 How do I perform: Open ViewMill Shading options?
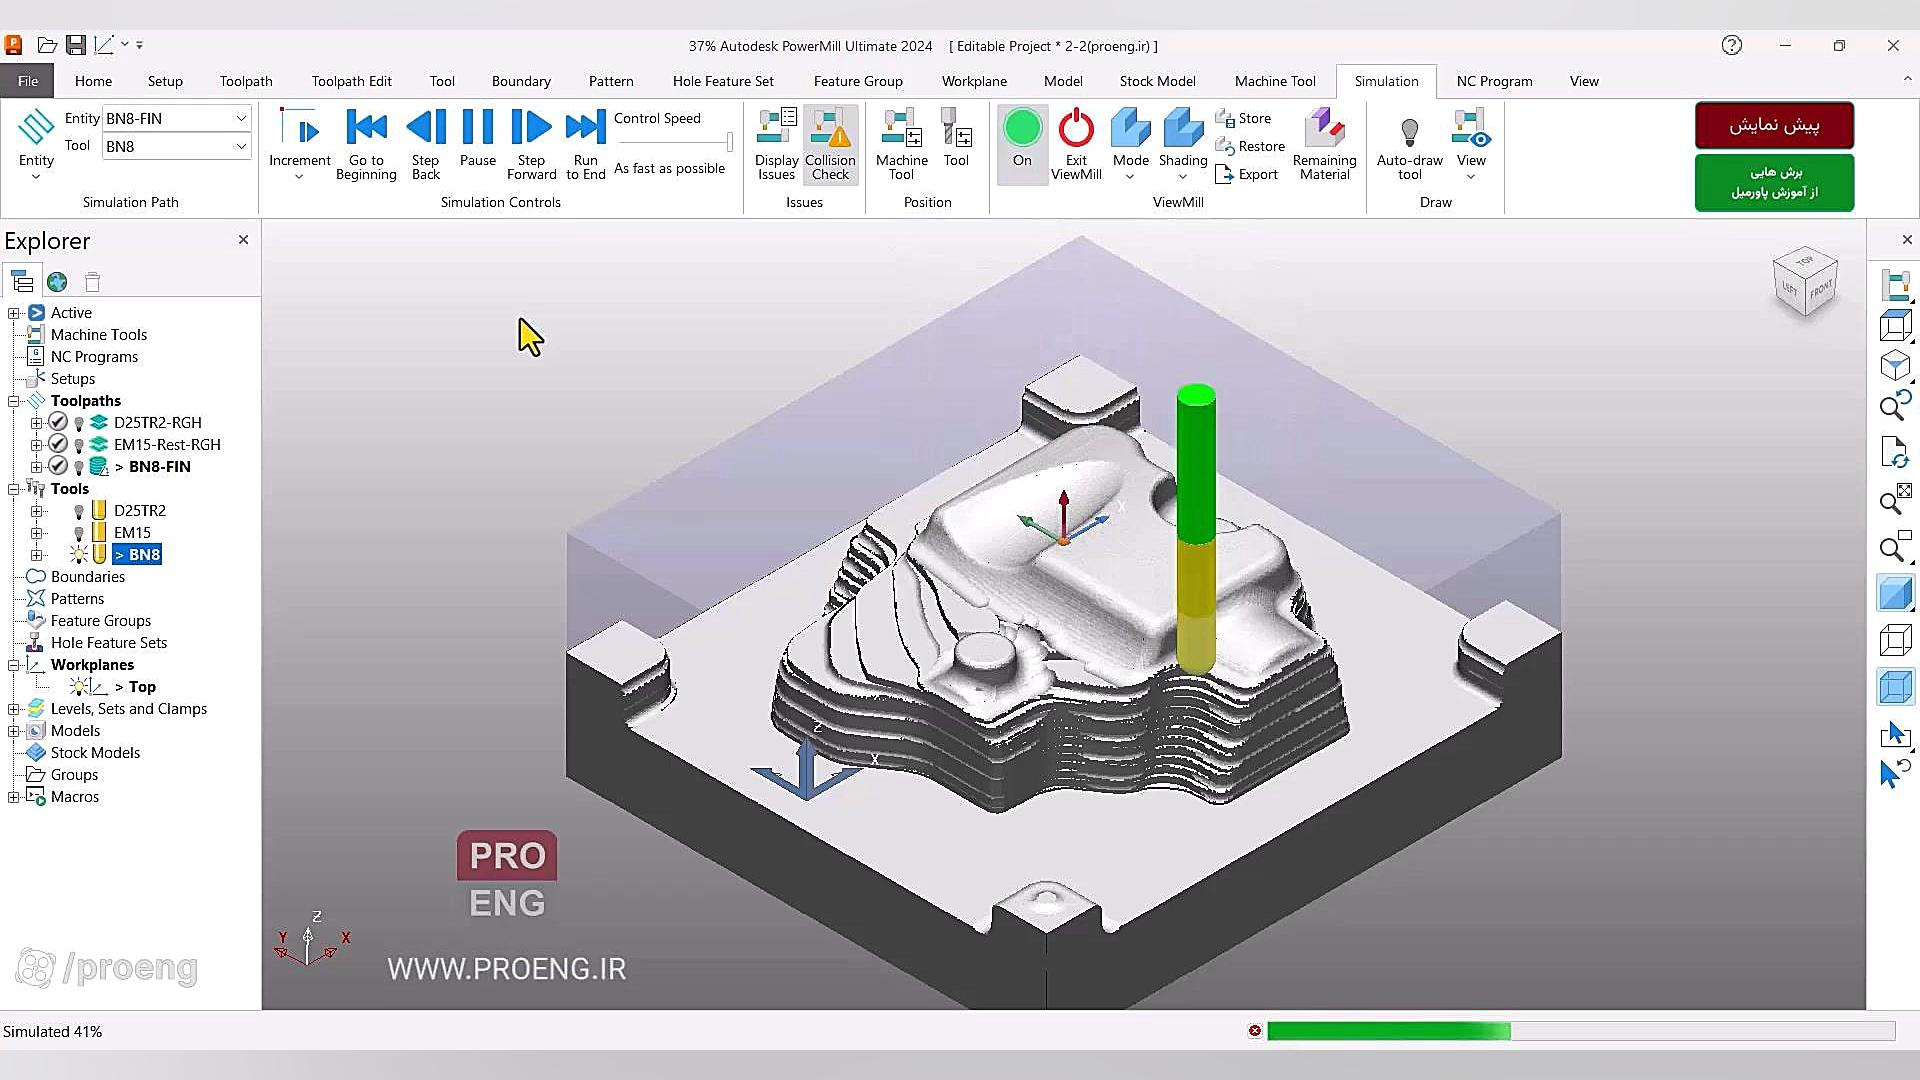coord(1183,144)
